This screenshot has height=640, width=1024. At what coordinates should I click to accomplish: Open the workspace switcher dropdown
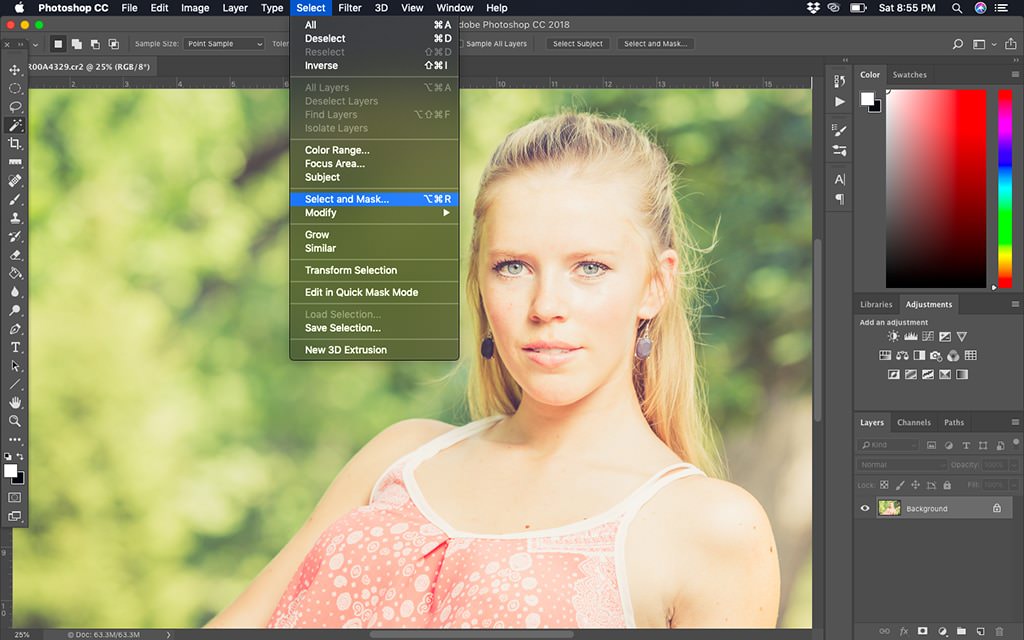pos(984,44)
